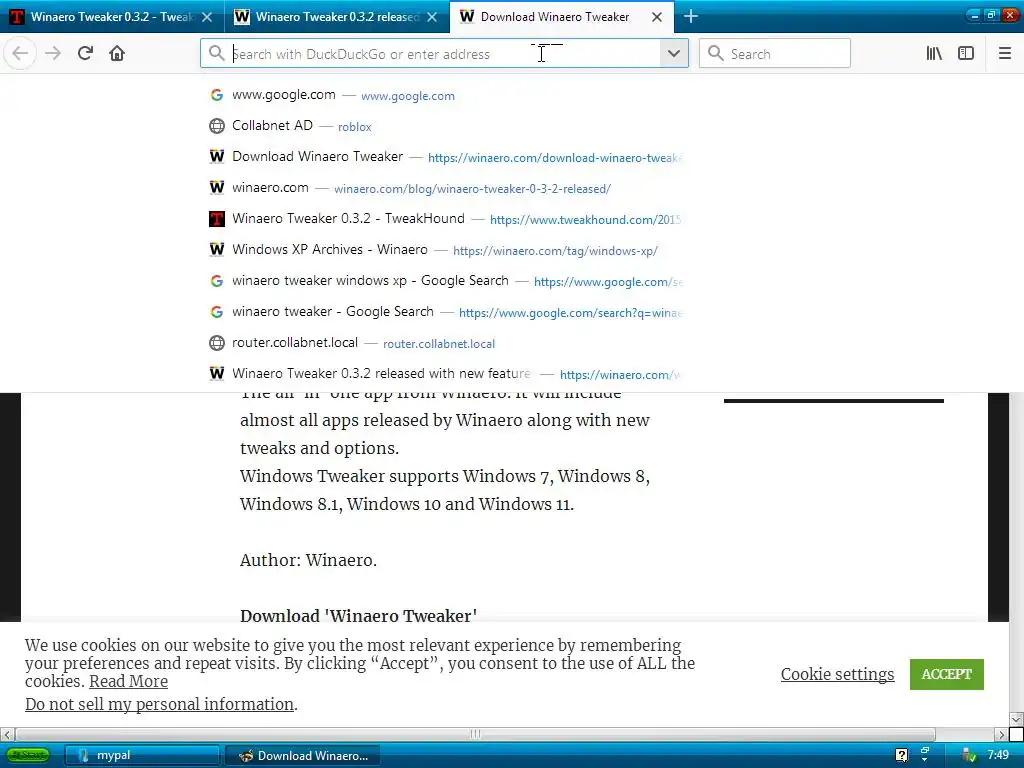Choose Winaero Tweaker 0.3.2 - TweakHound suggestion
The width and height of the screenshot is (1024, 768).
(x=444, y=219)
